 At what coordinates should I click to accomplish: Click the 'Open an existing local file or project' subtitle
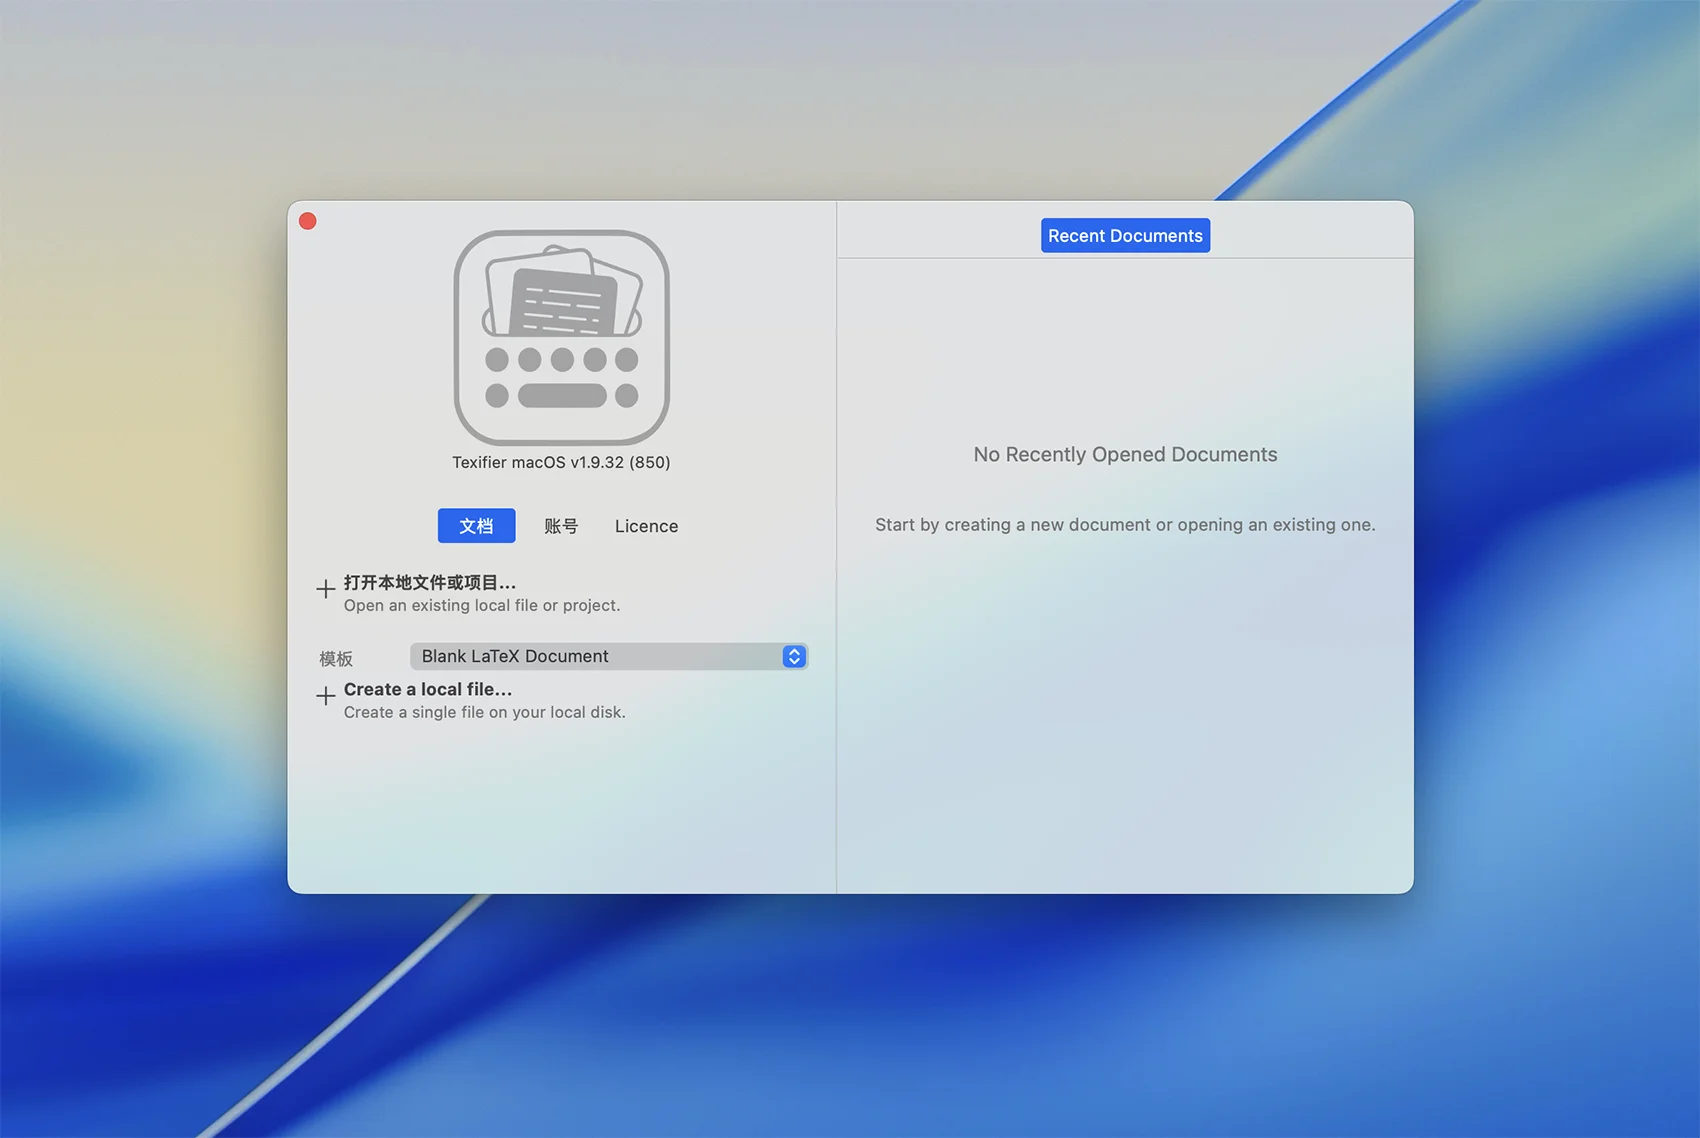tap(482, 606)
